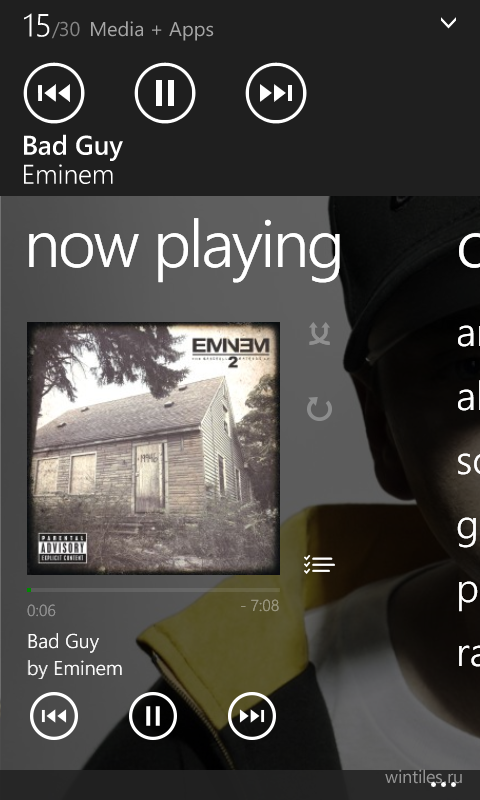Switch to the adjacent pivot header on the right
The image size is (480, 800).
468,249
